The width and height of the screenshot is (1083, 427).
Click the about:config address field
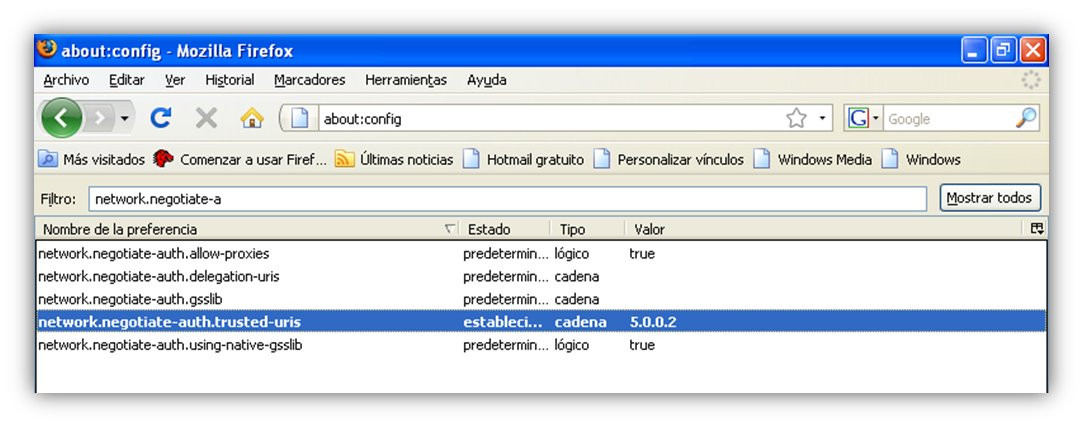point(550,119)
